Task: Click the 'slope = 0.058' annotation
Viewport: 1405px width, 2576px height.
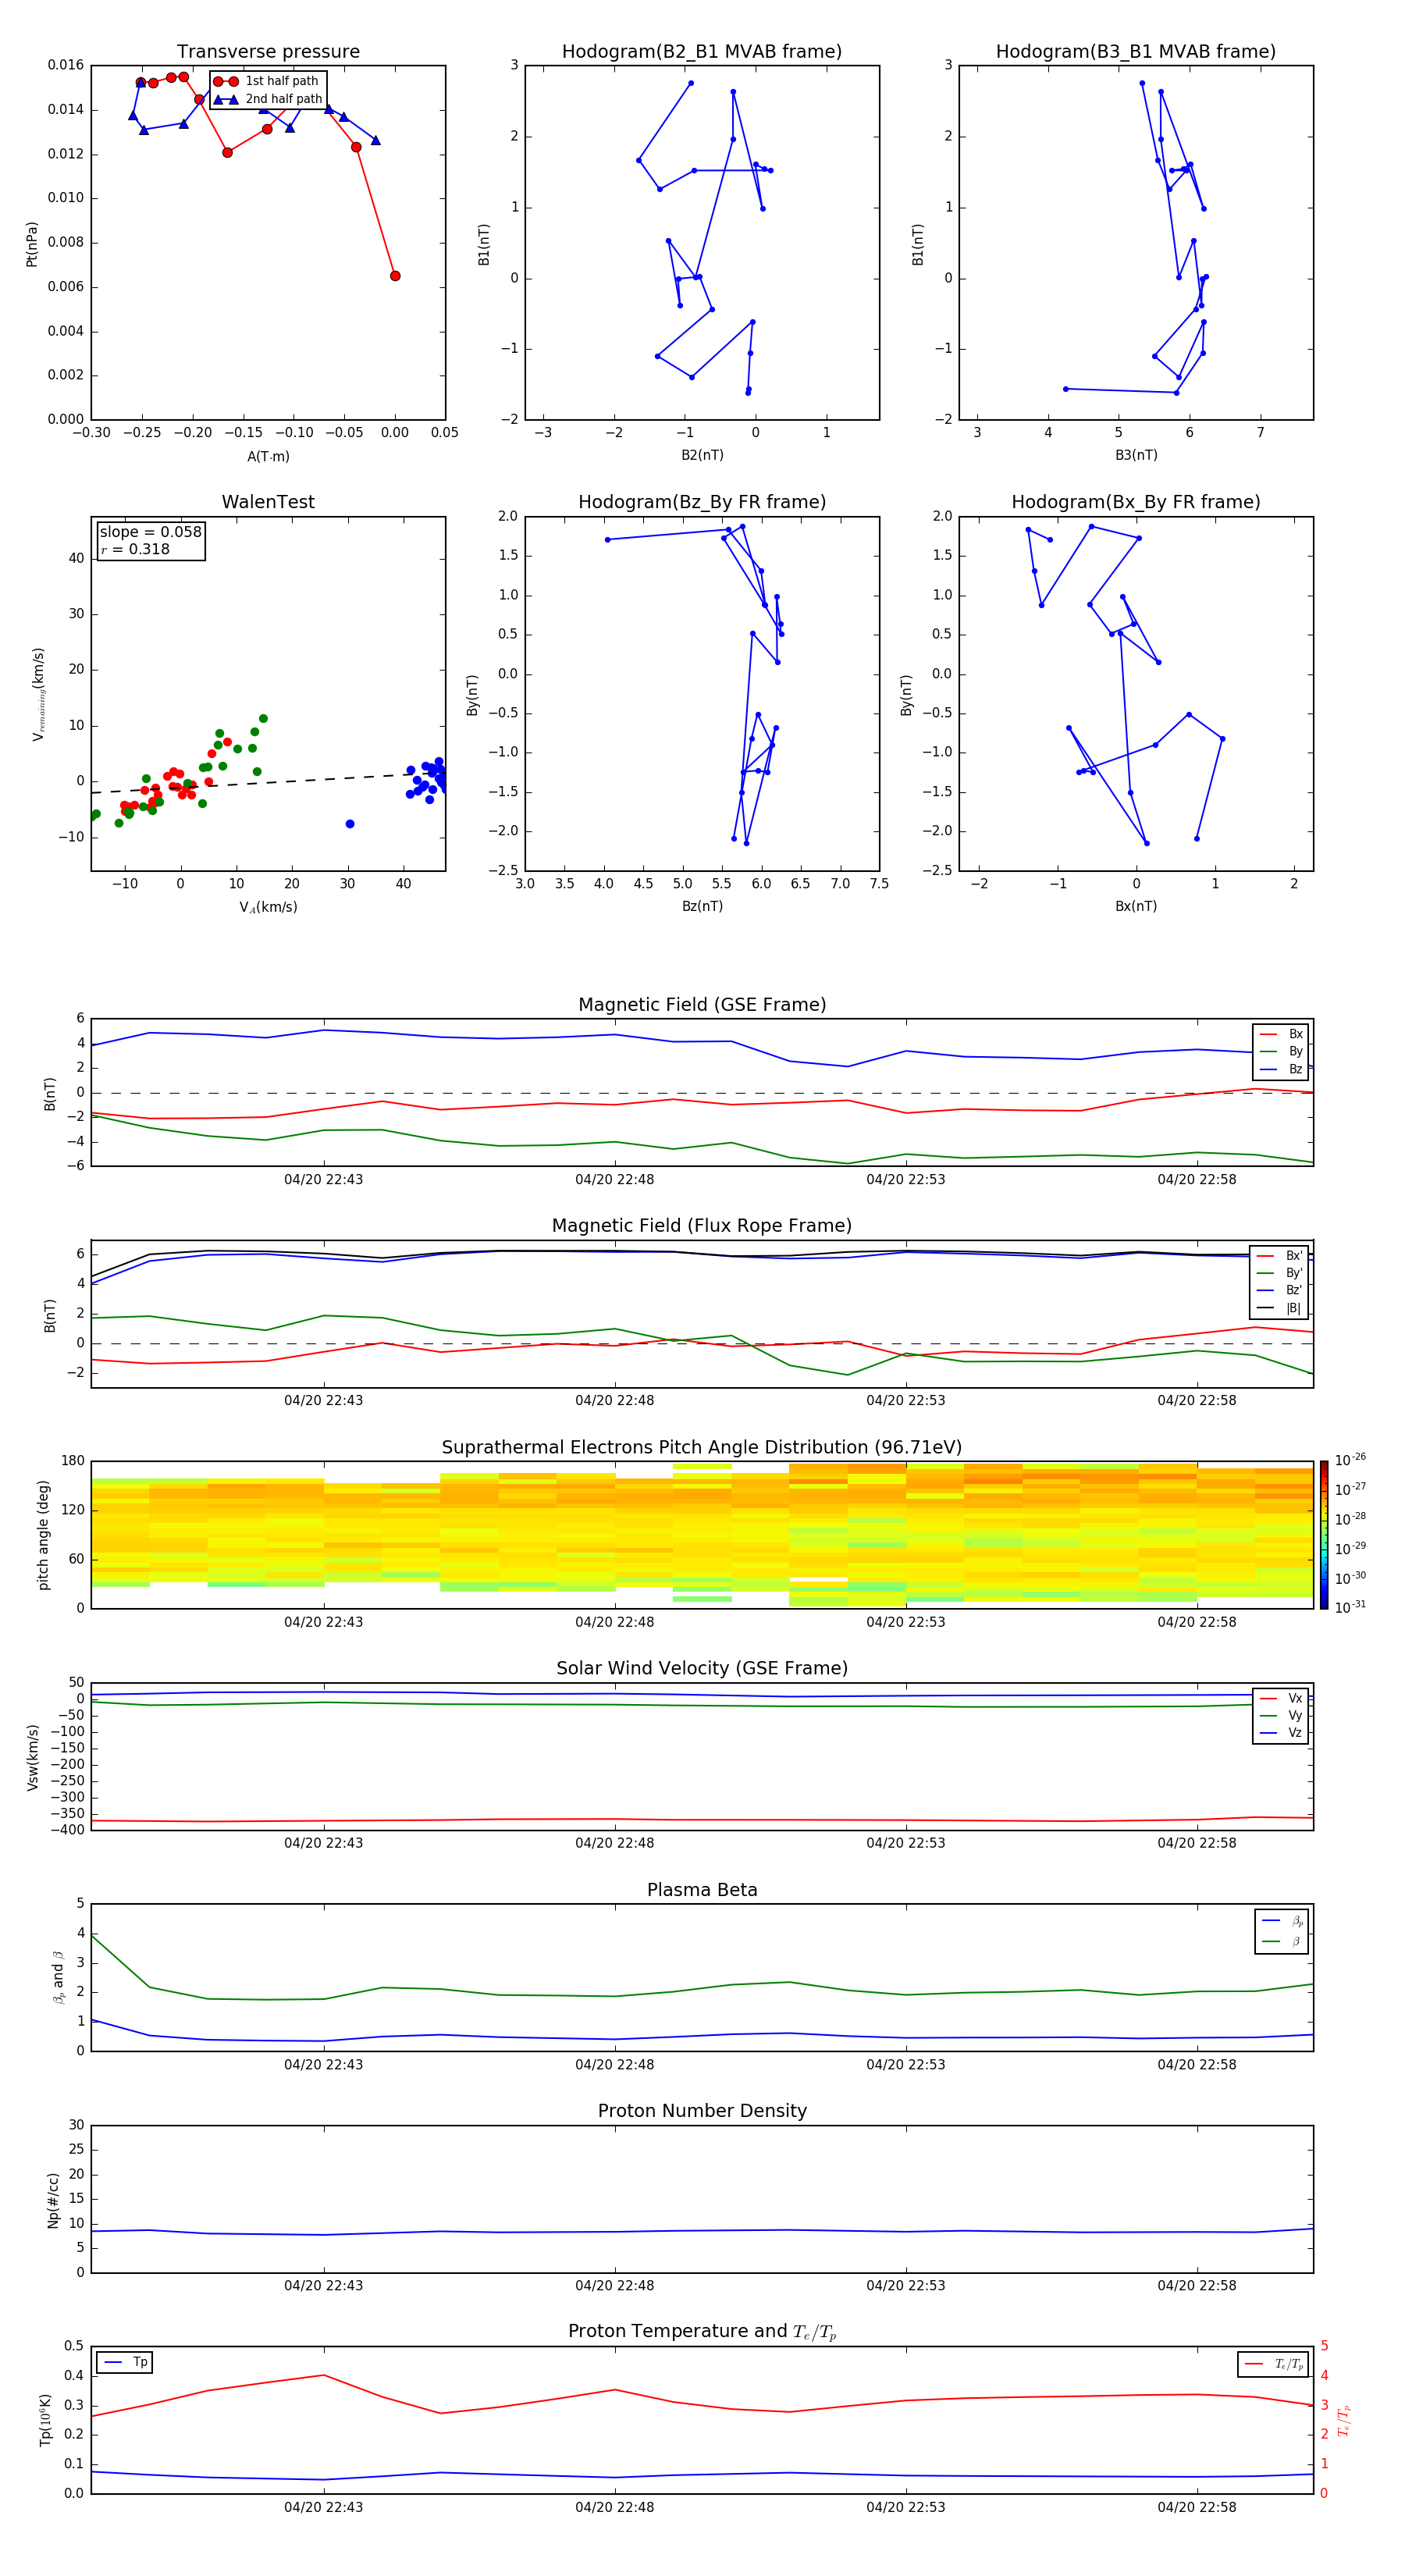Action: point(150,532)
